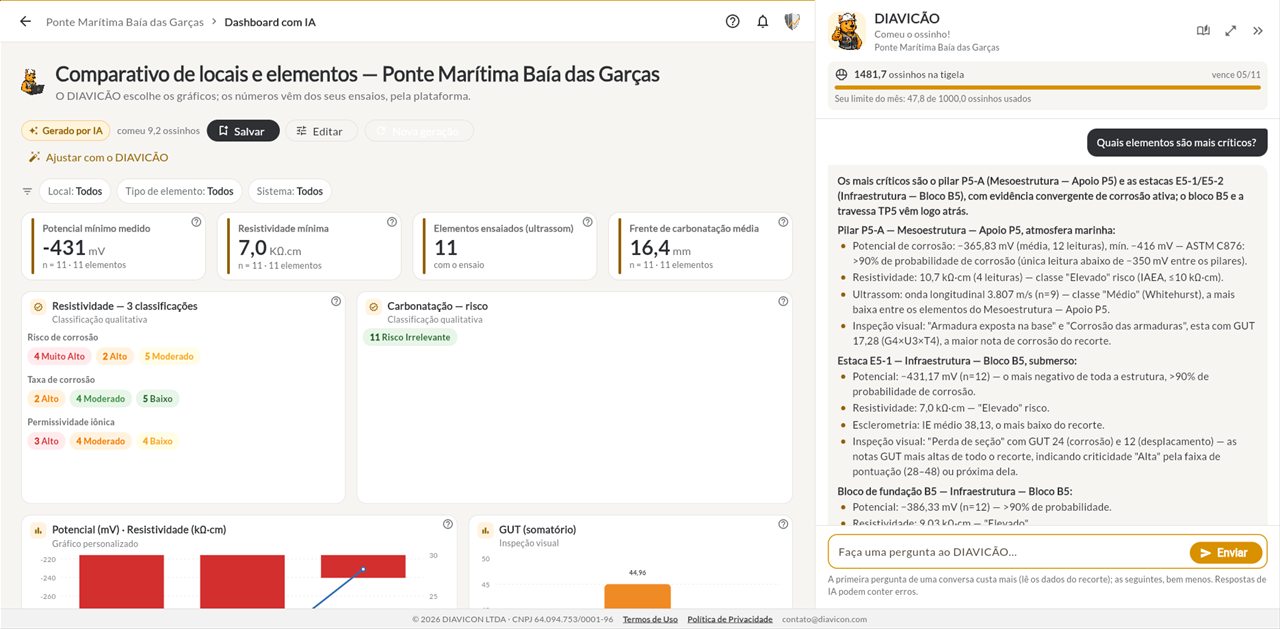The width and height of the screenshot is (1280, 629).
Task: Click the 'comeu 9,2 ossinhos' text
Action: coord(159,131)
